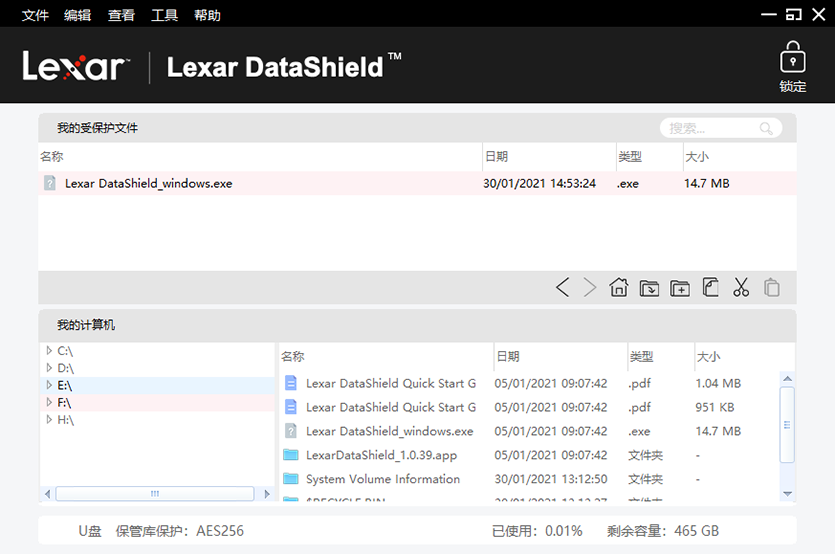
Task: Sort protected files by 大小 column
Action: 697,157
